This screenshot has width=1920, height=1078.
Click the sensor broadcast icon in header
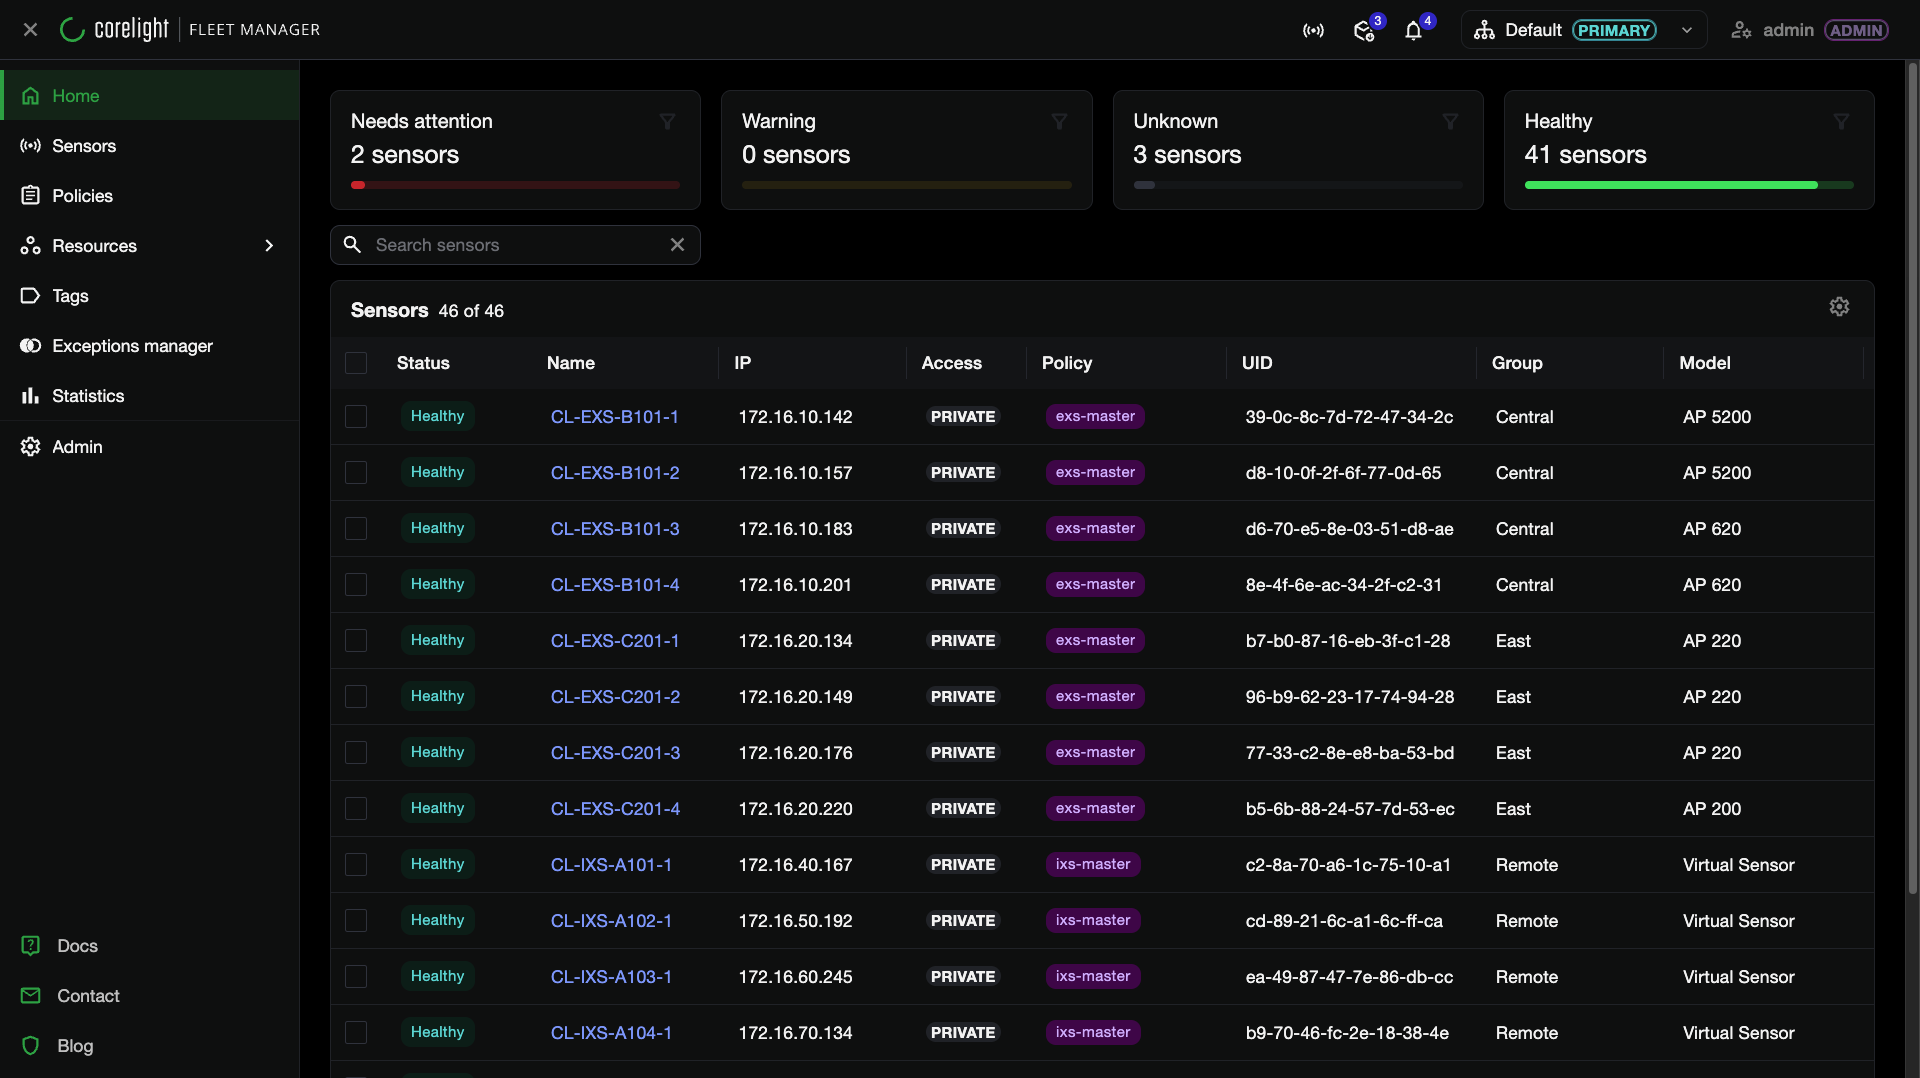(1313, 31)
